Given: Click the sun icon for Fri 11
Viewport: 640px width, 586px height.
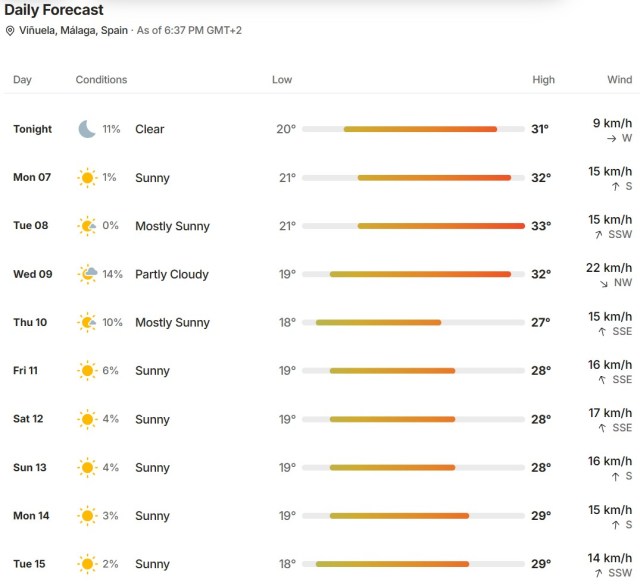Looking at the screenshot, I should 87,371.
